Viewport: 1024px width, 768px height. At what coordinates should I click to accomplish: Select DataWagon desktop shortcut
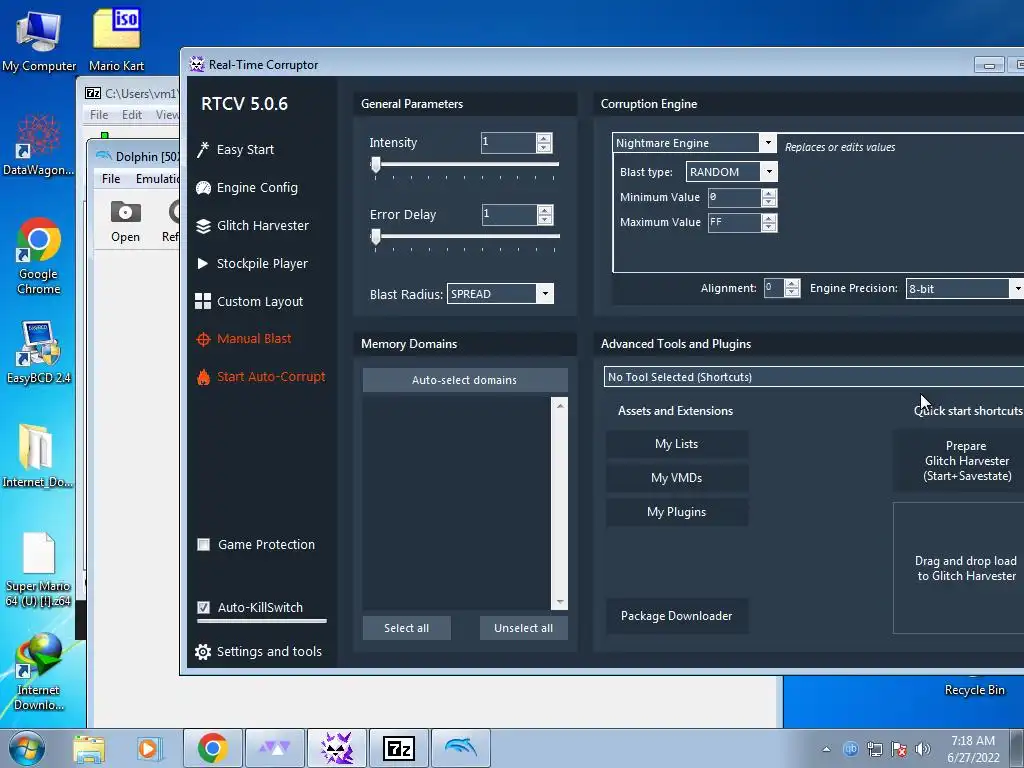tap(38, 145)
